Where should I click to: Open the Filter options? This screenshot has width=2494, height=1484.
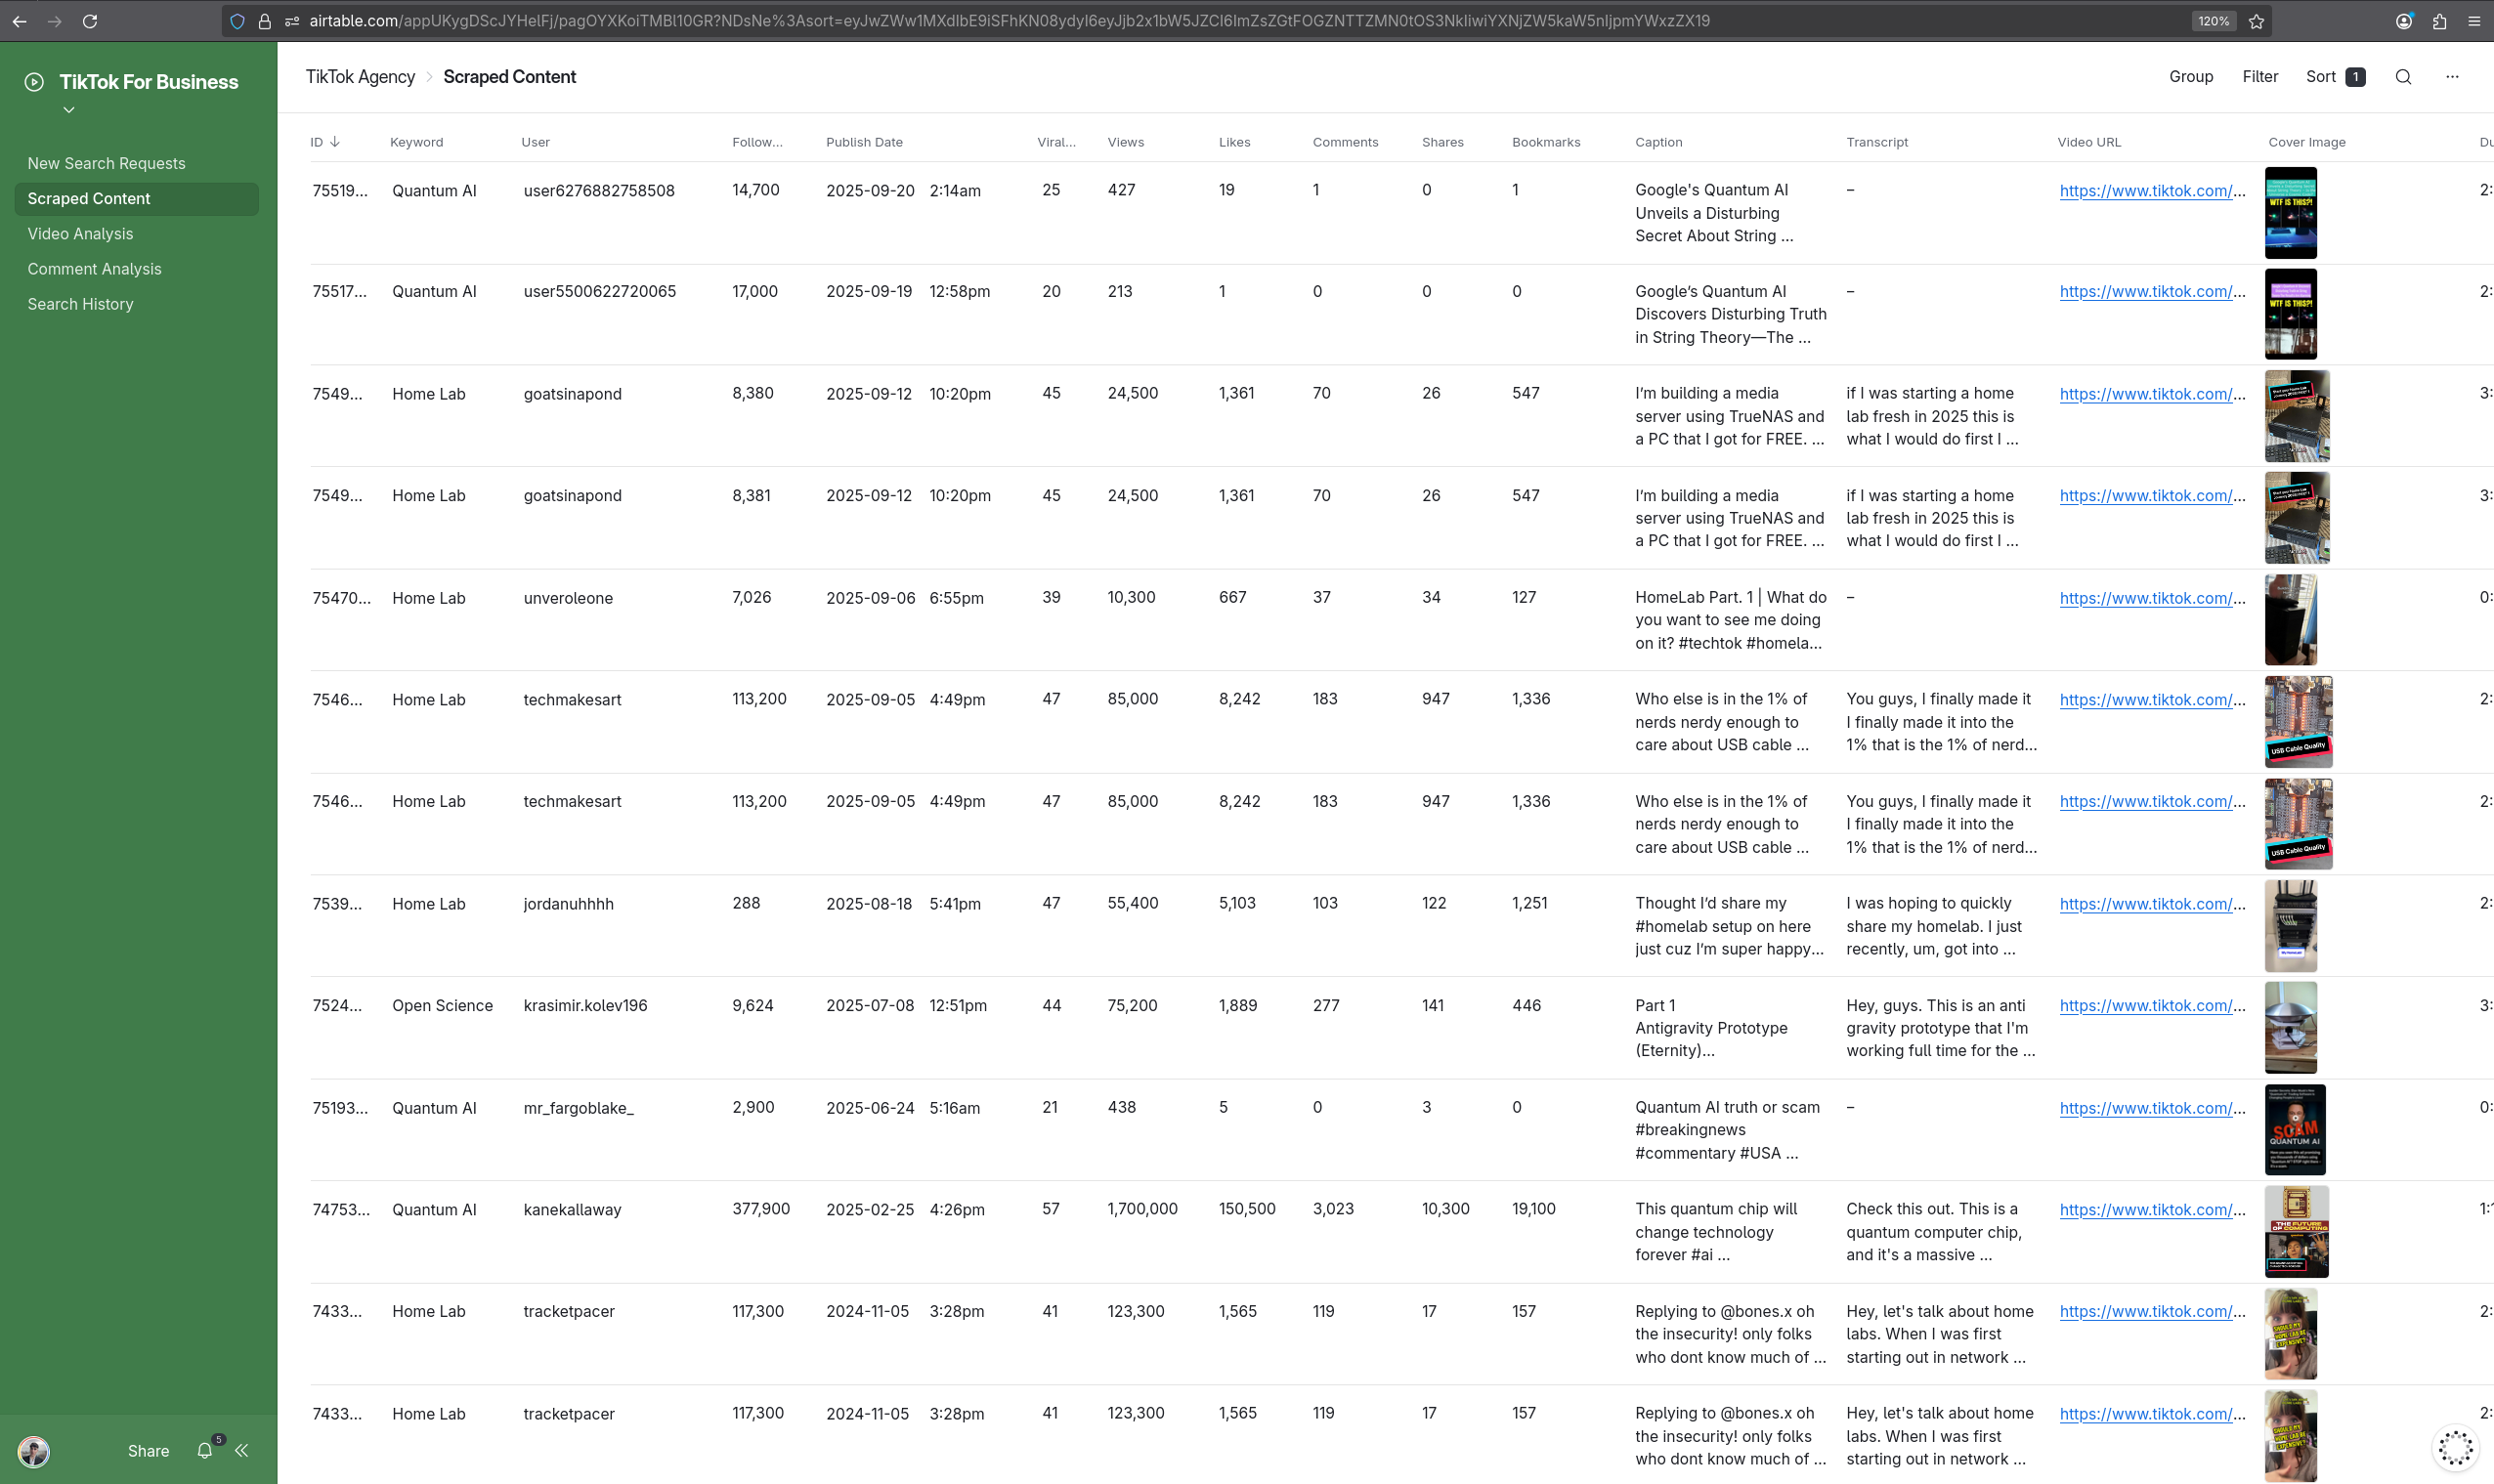[x=2259, y=76]
